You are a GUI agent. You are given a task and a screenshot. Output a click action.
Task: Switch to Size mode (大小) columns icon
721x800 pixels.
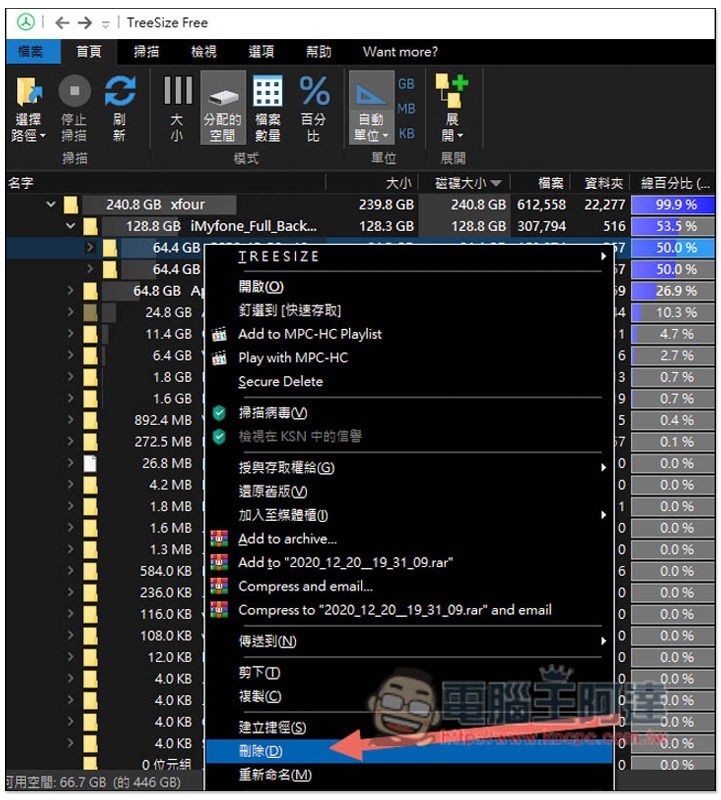178,90
